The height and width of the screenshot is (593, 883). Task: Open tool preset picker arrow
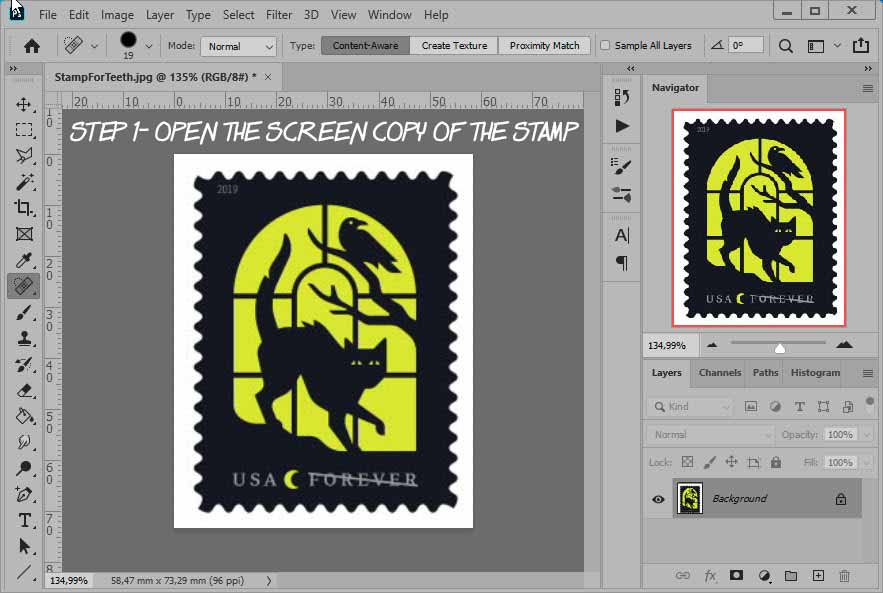coord(94,46)
